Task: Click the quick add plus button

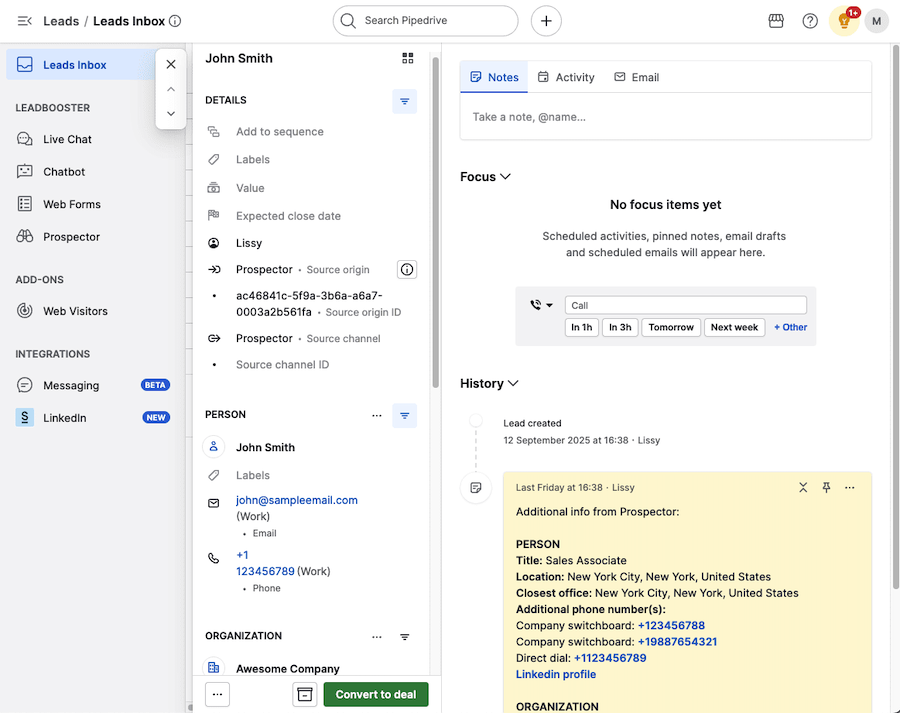Action: point(546,21)
